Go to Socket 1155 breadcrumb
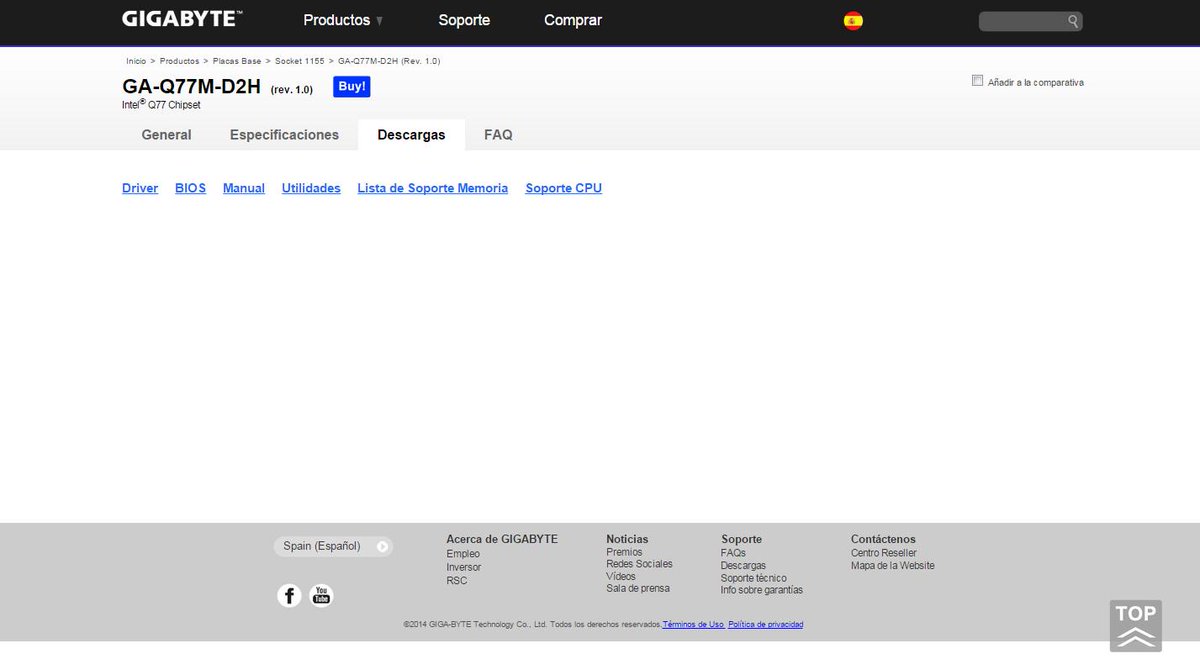The image size is (1200, 659). [x=300, y=61]
